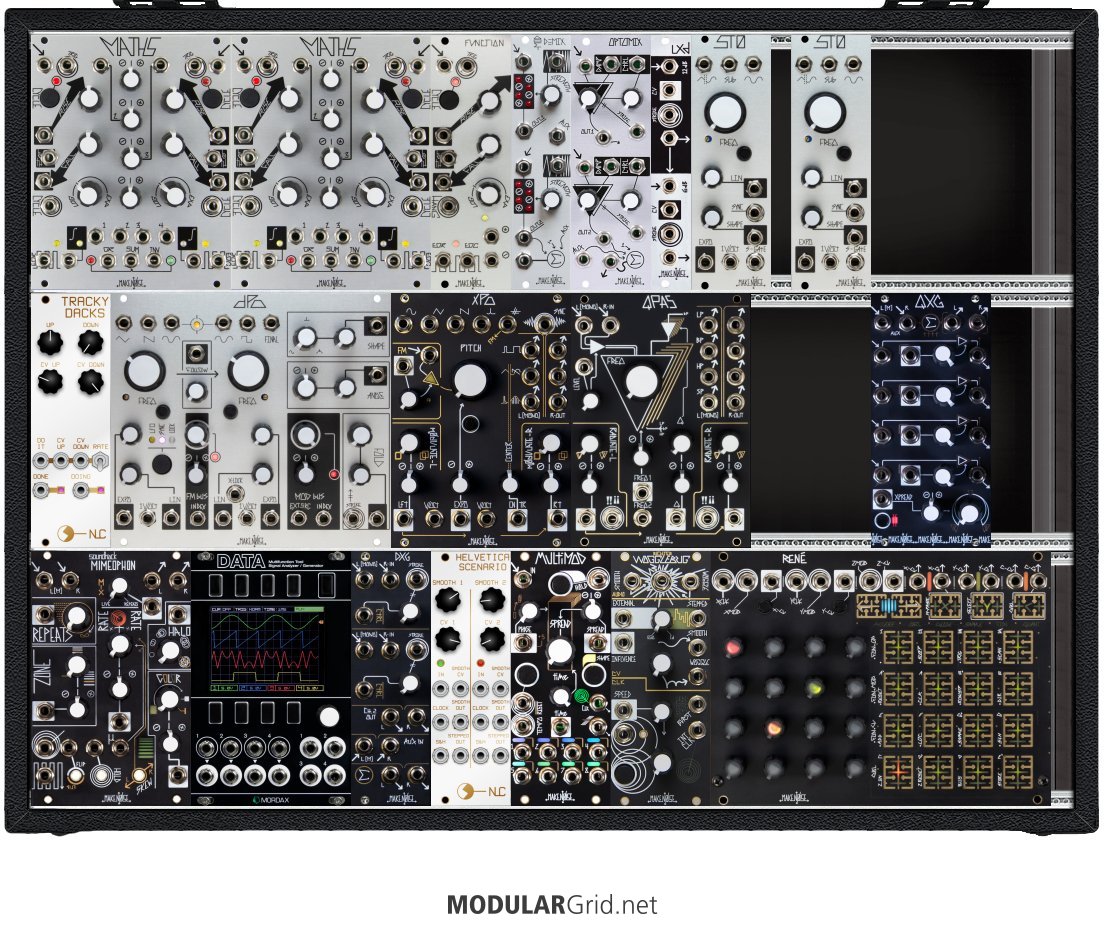Click the FUNCTION module title
Viewport: 1106px width, 926px height.
pyautogui.click(x=484, y=43)
